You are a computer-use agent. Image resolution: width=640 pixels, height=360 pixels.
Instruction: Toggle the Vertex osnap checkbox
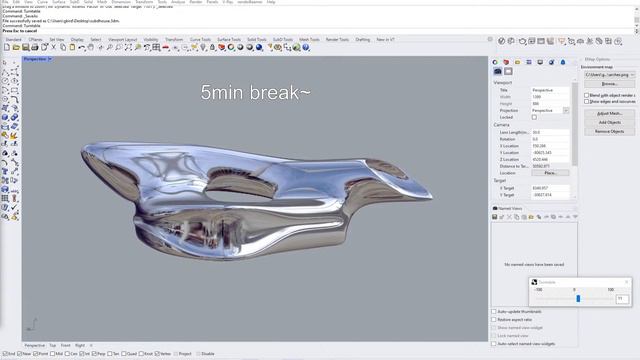click(x=157, y=354)
